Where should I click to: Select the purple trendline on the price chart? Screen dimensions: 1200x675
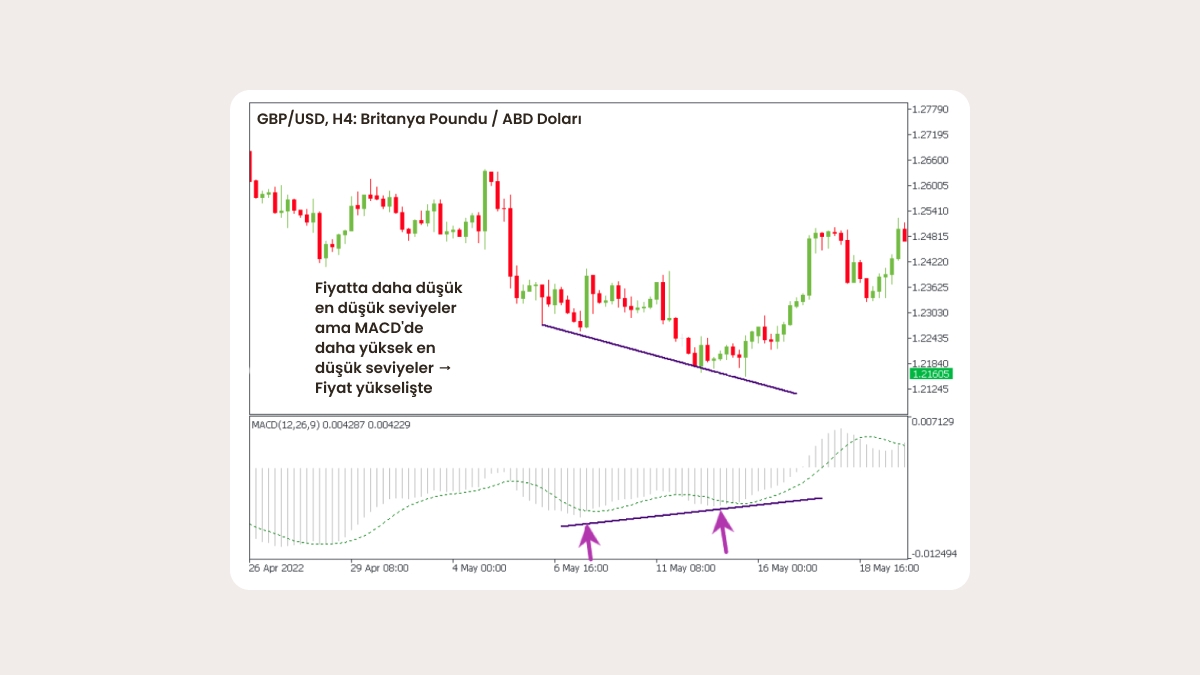[x=668, y=358]
